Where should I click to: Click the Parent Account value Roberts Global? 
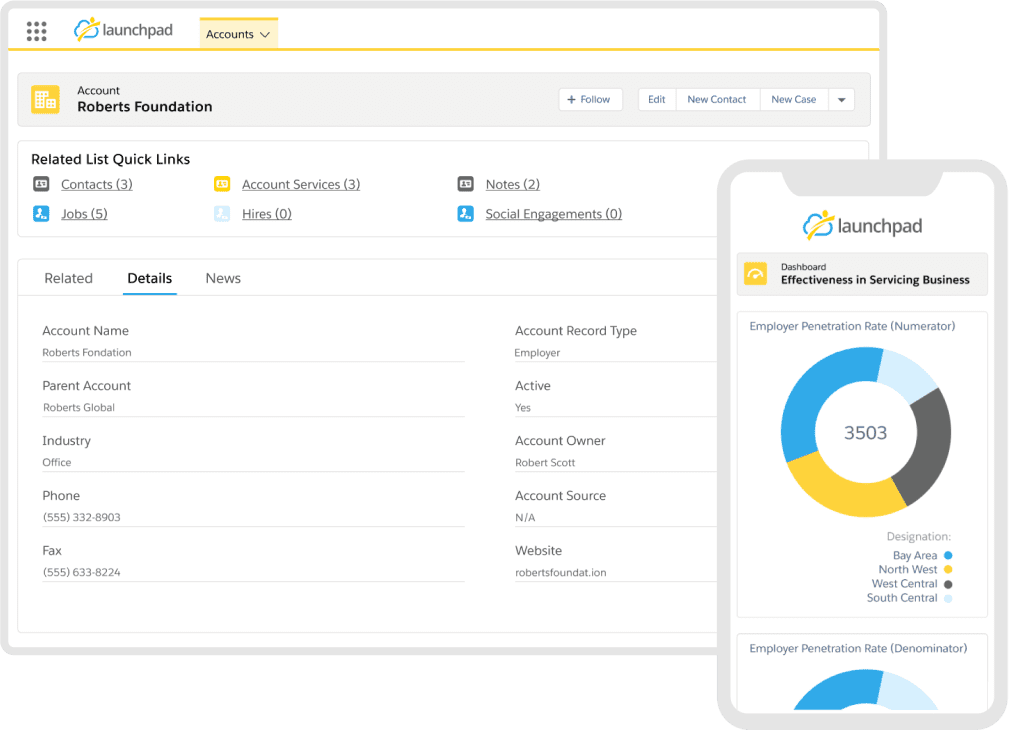(x=79, y=407)
